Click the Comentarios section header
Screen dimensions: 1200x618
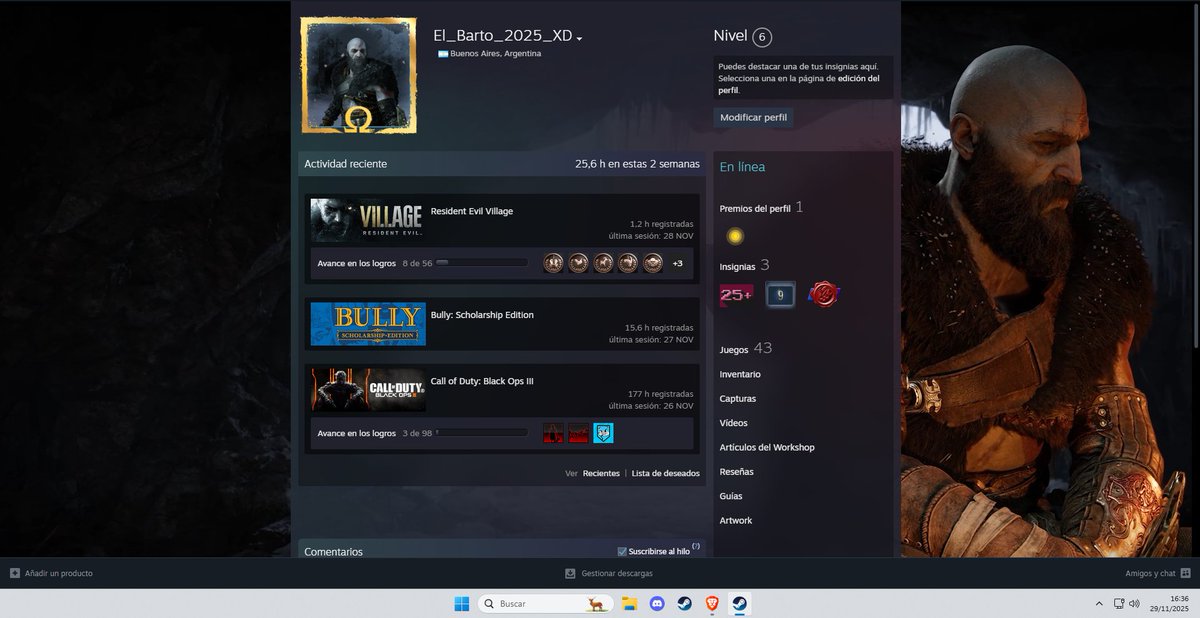[333, 552]
